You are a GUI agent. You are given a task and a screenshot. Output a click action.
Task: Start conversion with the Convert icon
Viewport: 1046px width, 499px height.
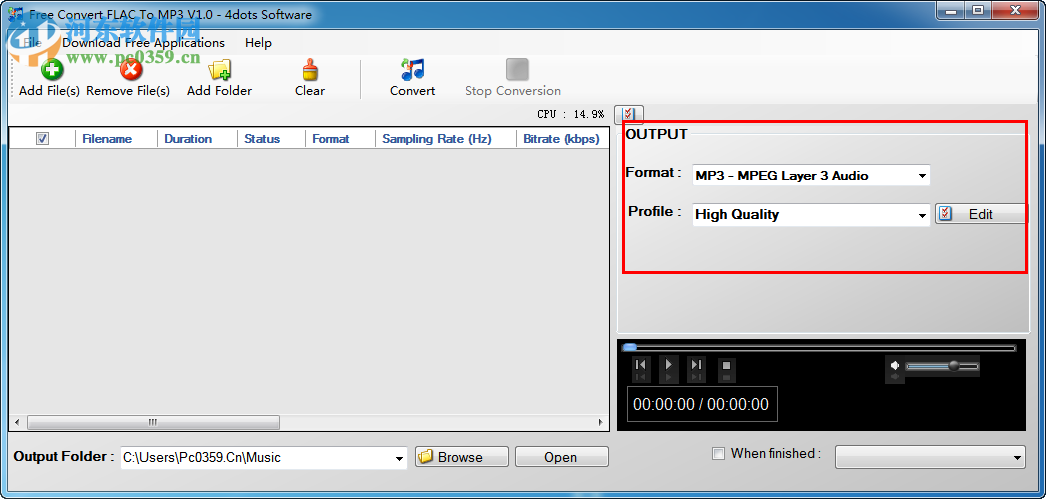pyautogui.click(x=413, y=70)
